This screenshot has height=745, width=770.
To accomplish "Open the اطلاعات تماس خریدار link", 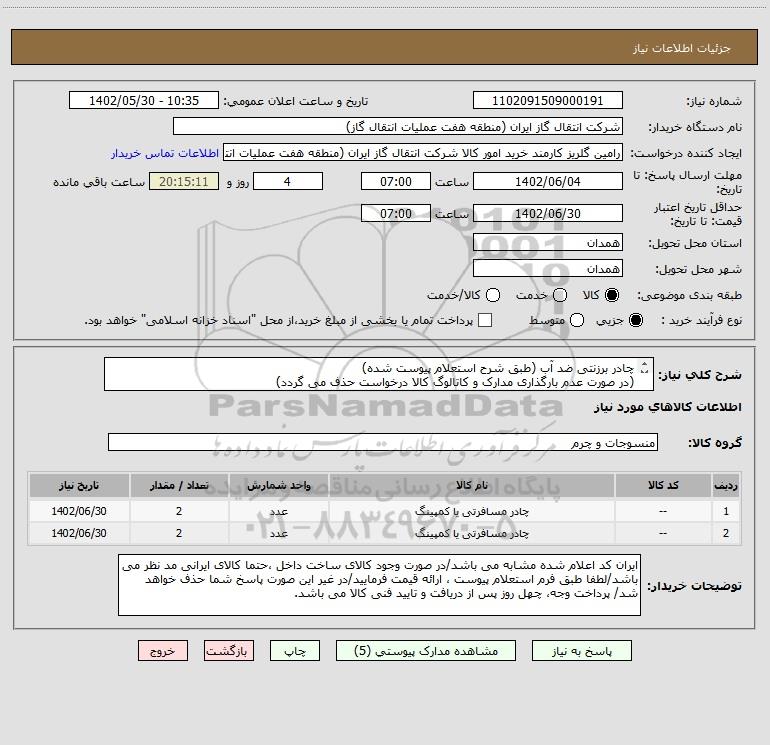I will click(165, 153).
